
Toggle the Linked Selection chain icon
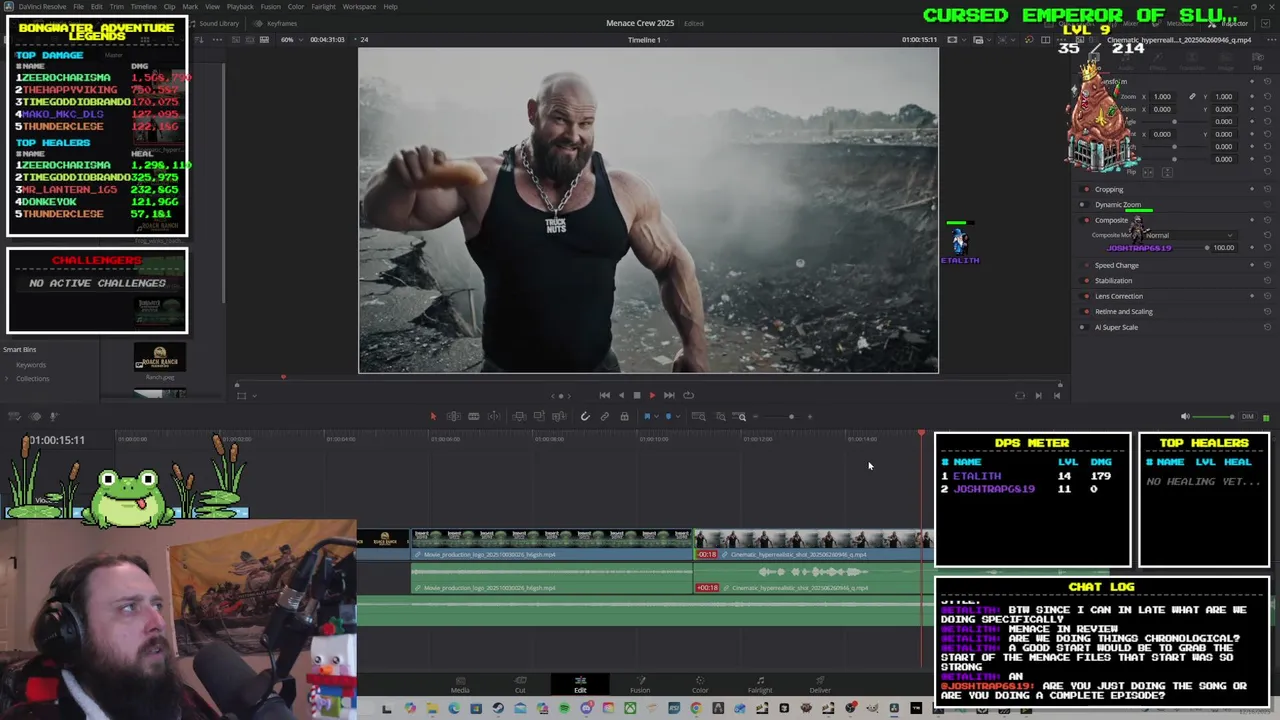[x=605, y=416]
